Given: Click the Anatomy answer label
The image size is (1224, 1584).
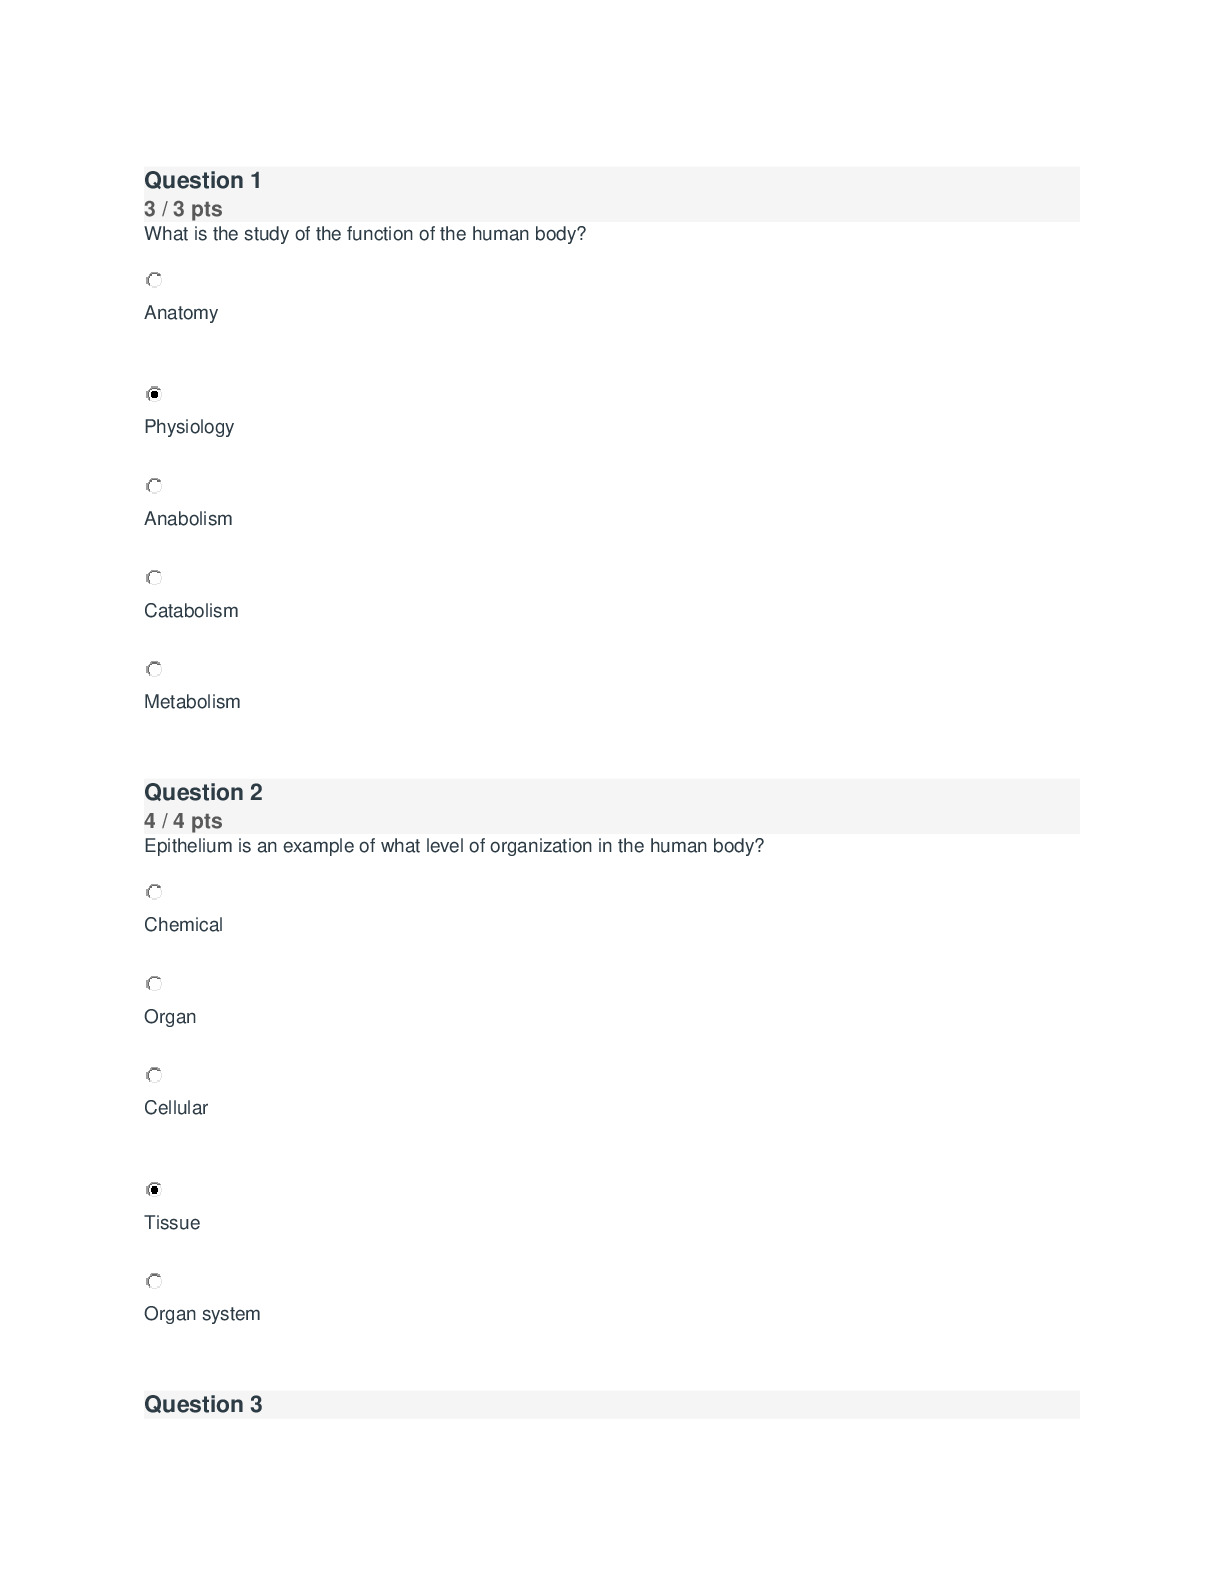Looking at the screenshot, I should click(181, 313).
